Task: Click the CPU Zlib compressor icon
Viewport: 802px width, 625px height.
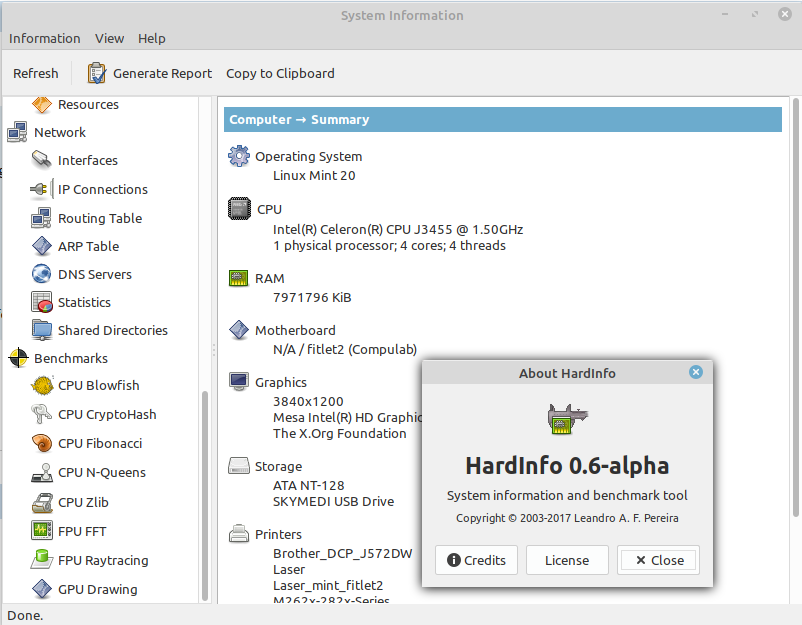Action: 41,502
